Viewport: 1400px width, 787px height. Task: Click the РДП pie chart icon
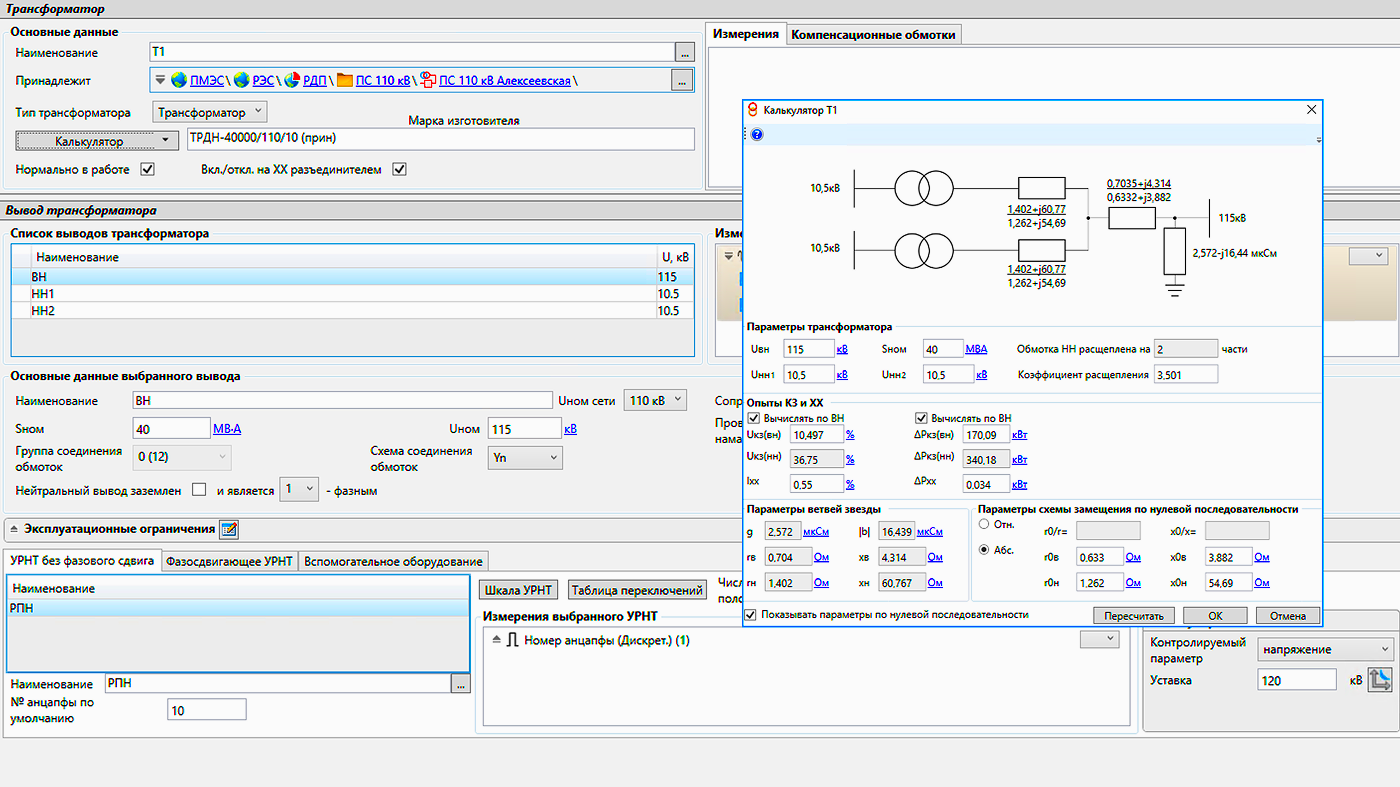[x=292, y=81]
